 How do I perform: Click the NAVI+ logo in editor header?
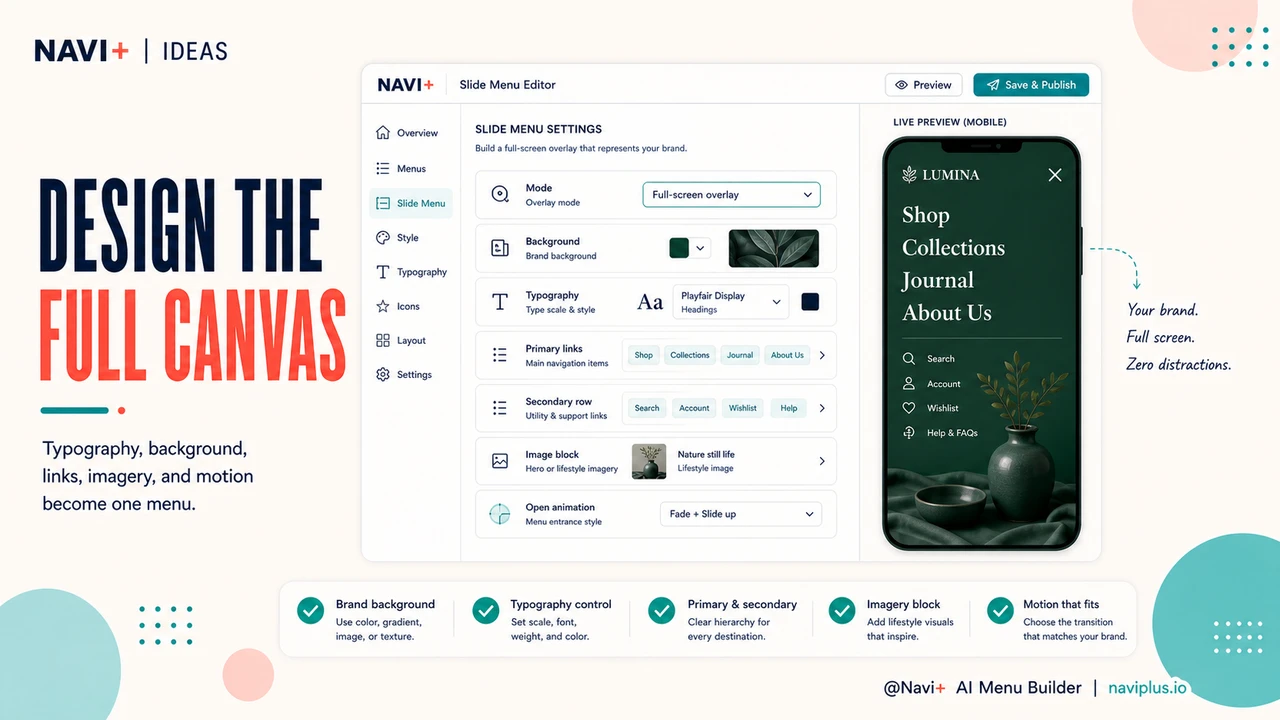pos(406,85)
